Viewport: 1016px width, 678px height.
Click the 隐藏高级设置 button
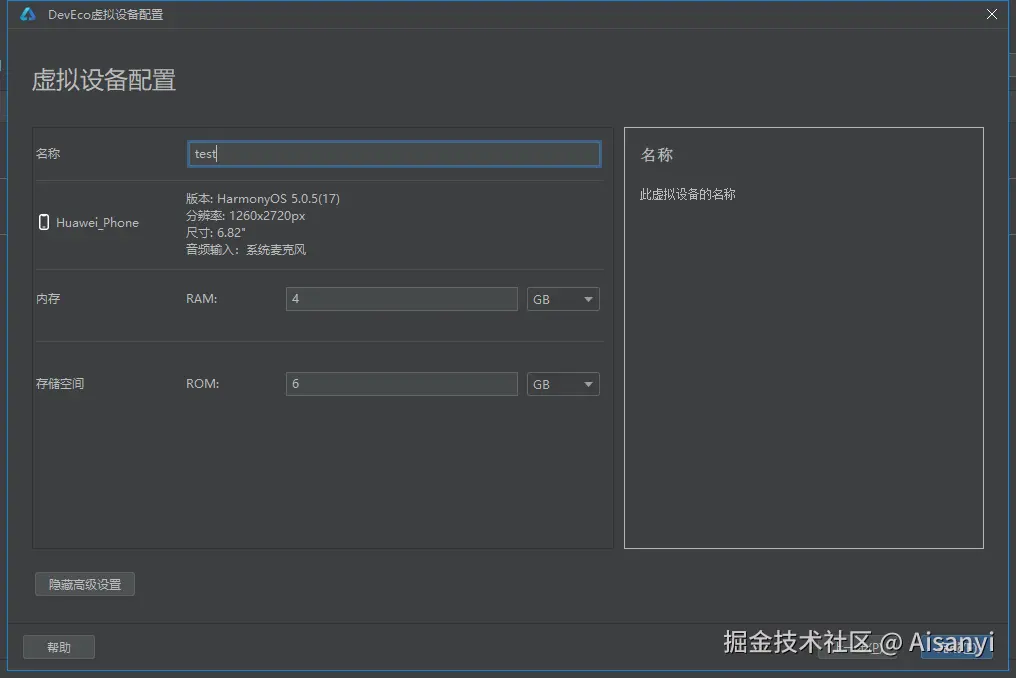[x=85, y=584]
